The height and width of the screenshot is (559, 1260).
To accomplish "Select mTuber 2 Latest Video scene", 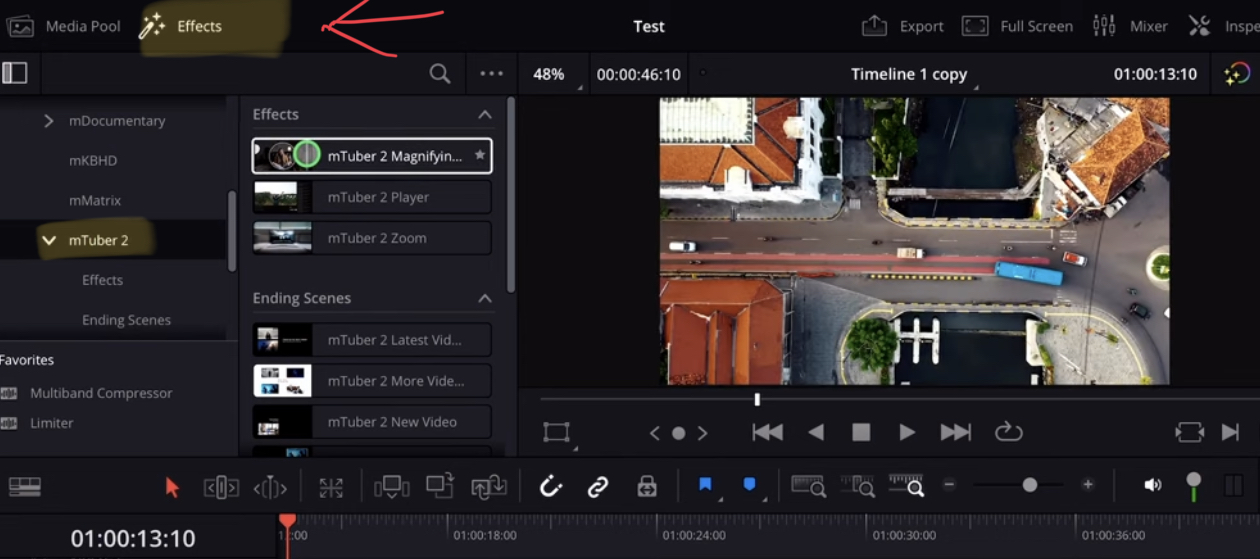I will pos(371,340).
